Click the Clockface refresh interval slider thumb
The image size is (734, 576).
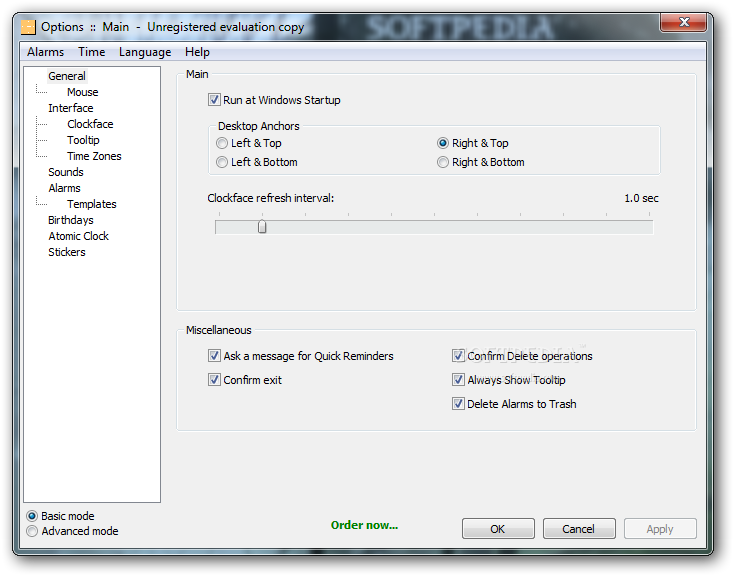pos(262,226)
